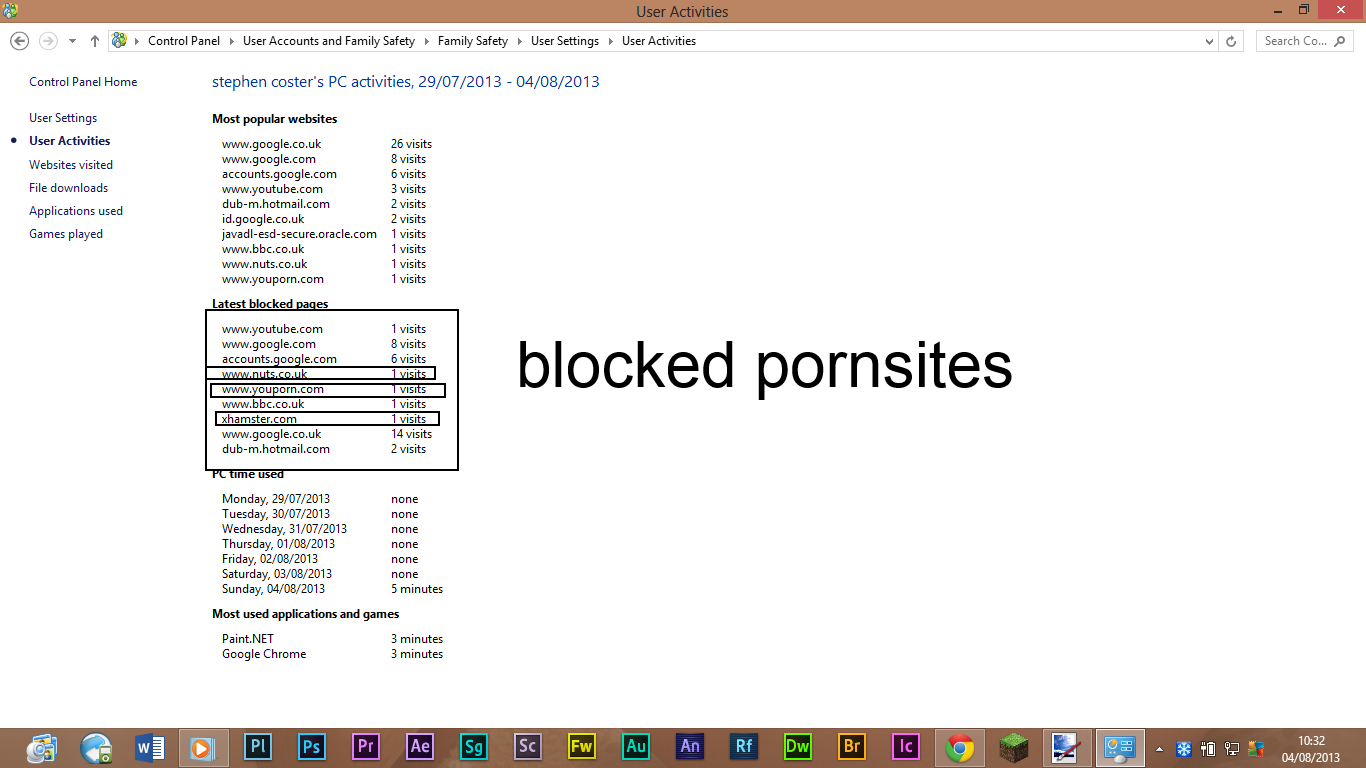Click the first pinned taskbar icon
The width and height of the screenshot is (1366, 768).
click(42, 746)
